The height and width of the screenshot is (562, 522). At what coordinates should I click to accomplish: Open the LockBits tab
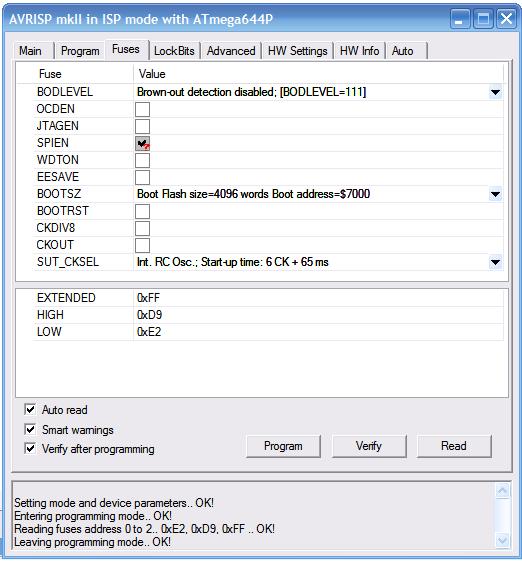[x=174, y=51]
